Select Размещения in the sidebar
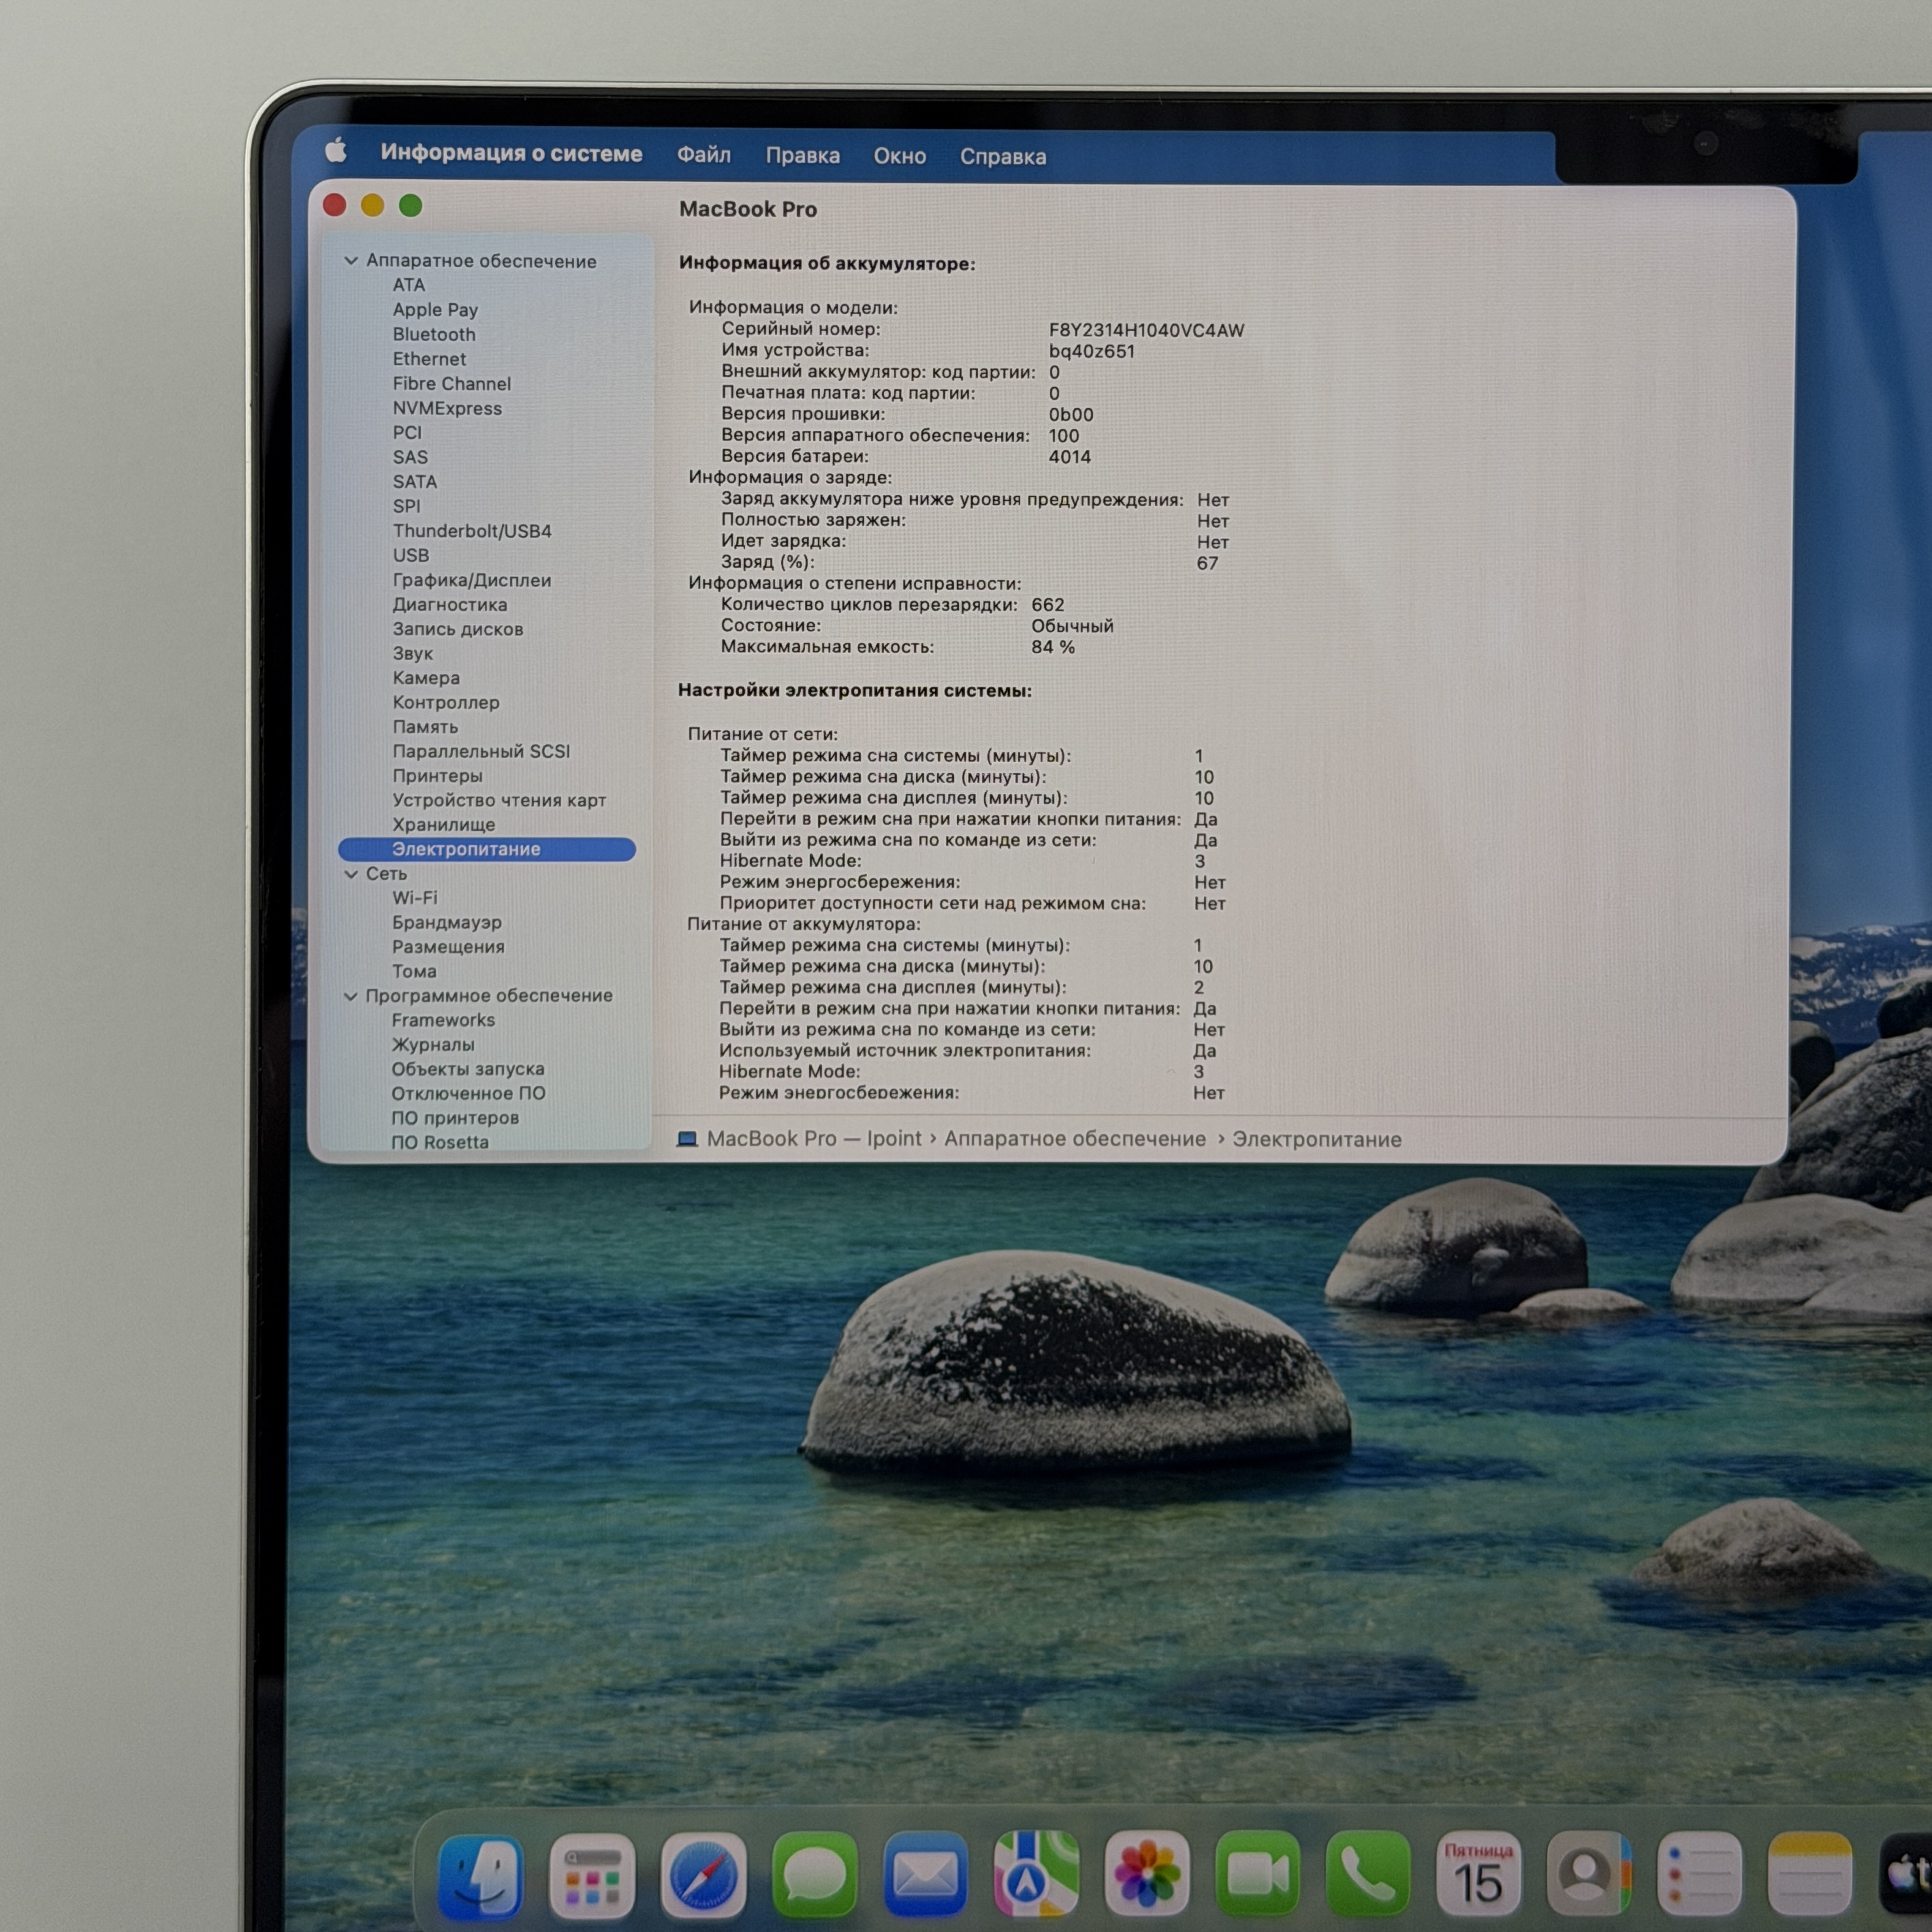Image resolution: width=1932 pixels, height=1932 pixels. click(x=448, y=947)
